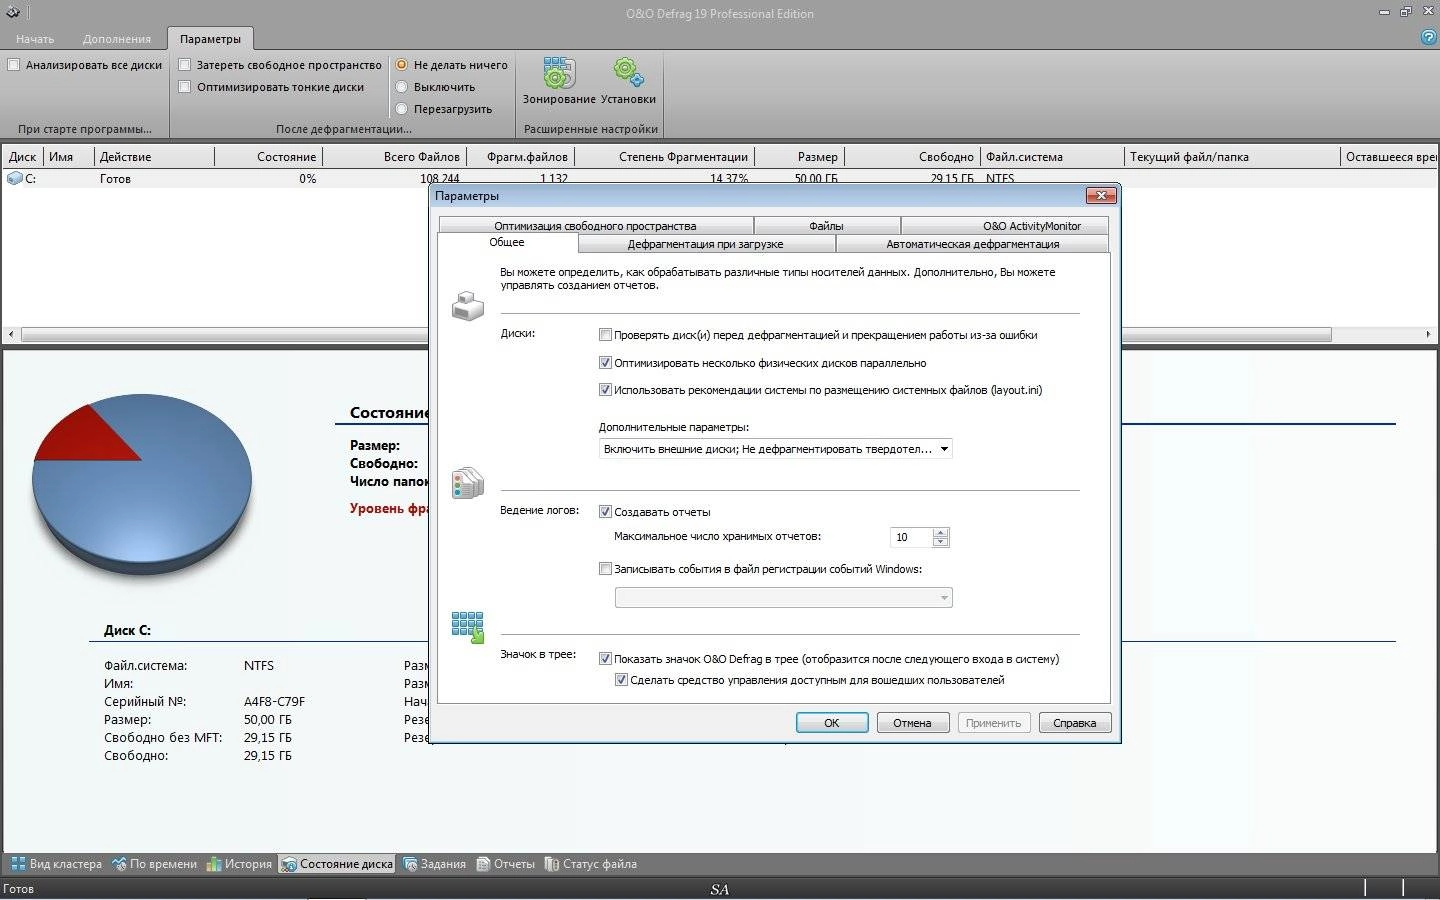Click Готов status in drive C: row
1440x900 pixels.
coord(115,179)
